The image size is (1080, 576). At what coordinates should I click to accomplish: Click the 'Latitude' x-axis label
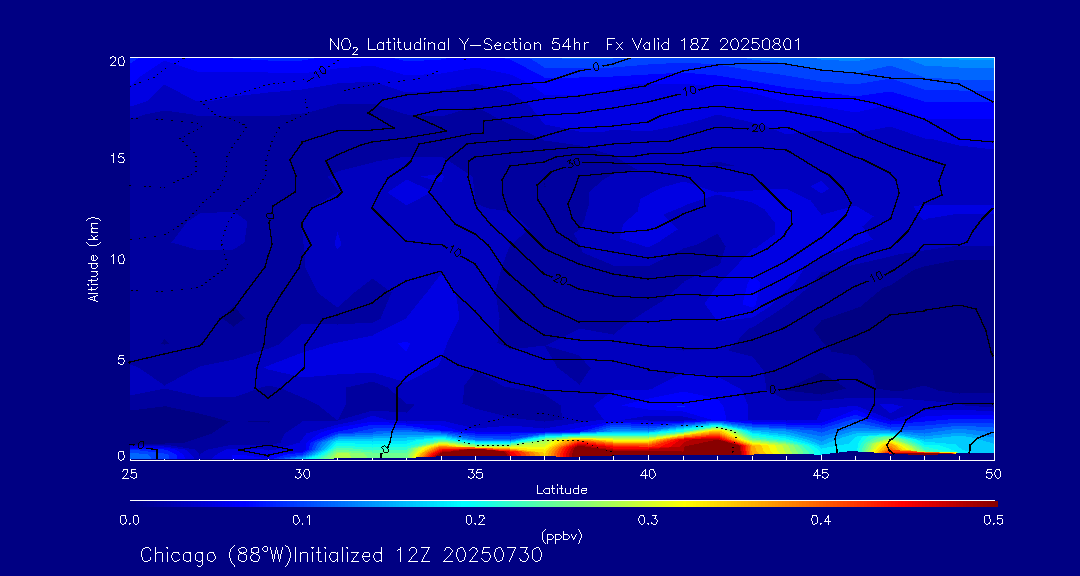(x=562, y=490)
